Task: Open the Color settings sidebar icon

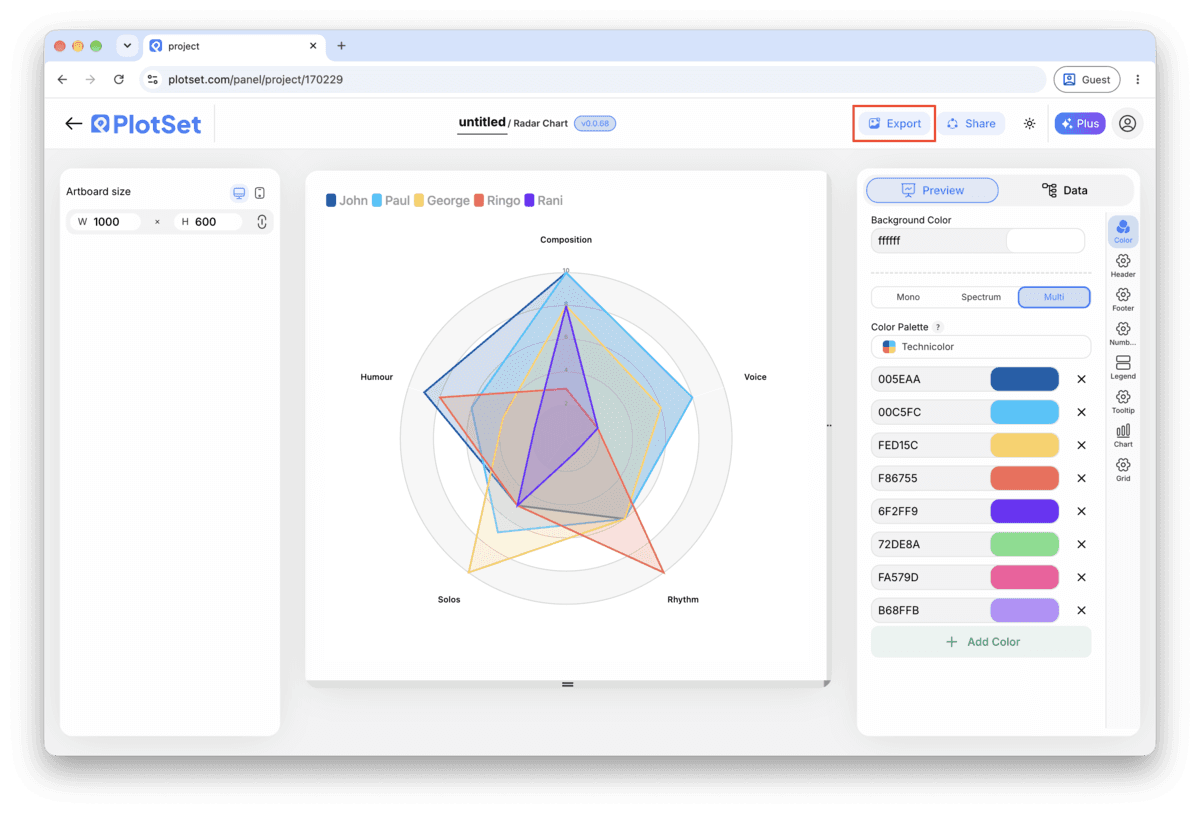Action: tap(1123, 232)
